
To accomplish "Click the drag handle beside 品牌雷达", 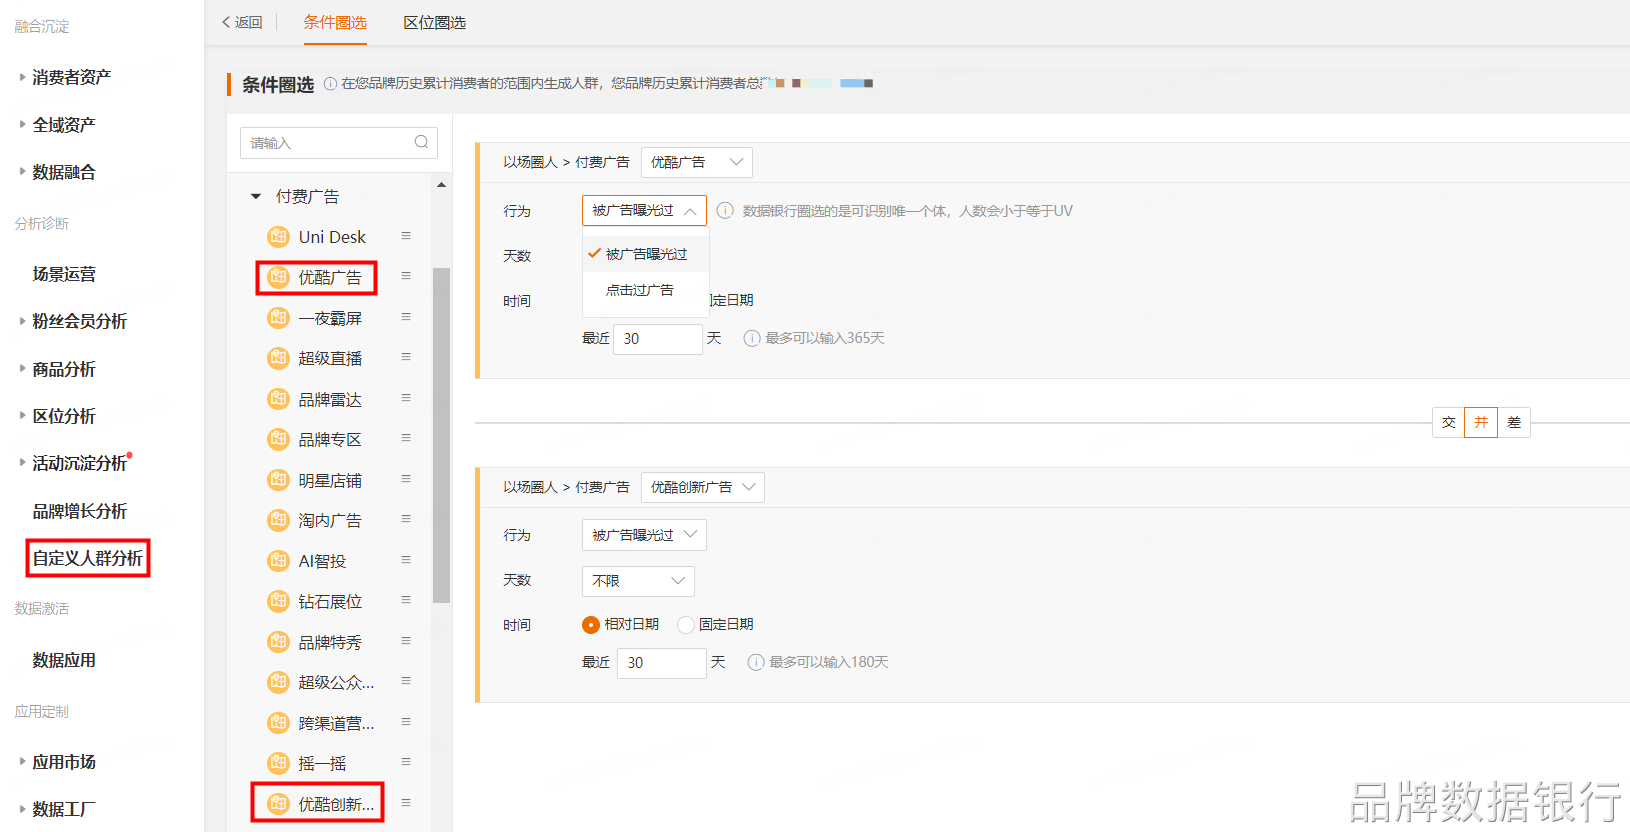I will [406, 398].
